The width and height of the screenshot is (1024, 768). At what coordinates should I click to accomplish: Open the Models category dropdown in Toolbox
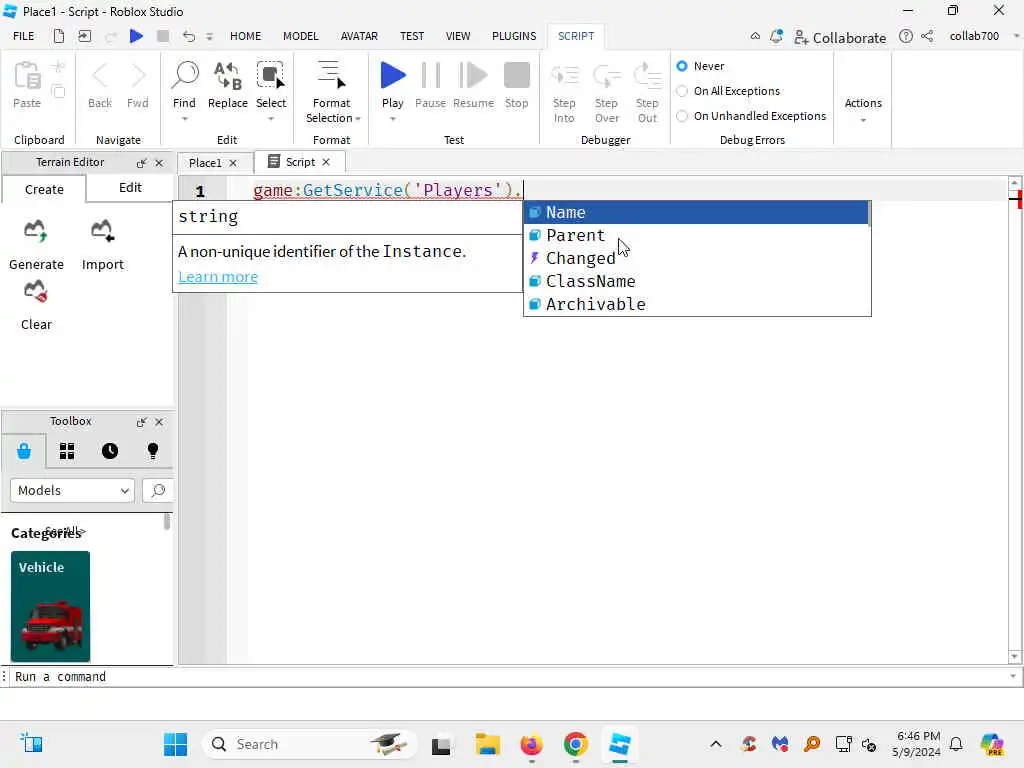[x=72, y=490]
